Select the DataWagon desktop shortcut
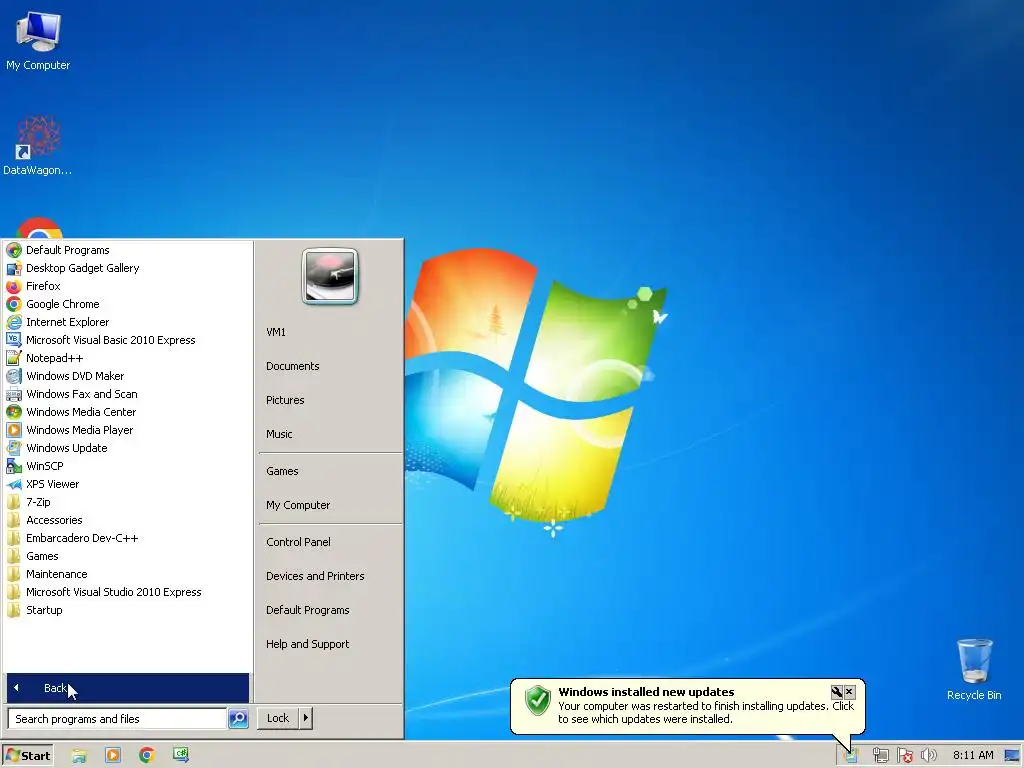1024x768 pixels. 38,145
